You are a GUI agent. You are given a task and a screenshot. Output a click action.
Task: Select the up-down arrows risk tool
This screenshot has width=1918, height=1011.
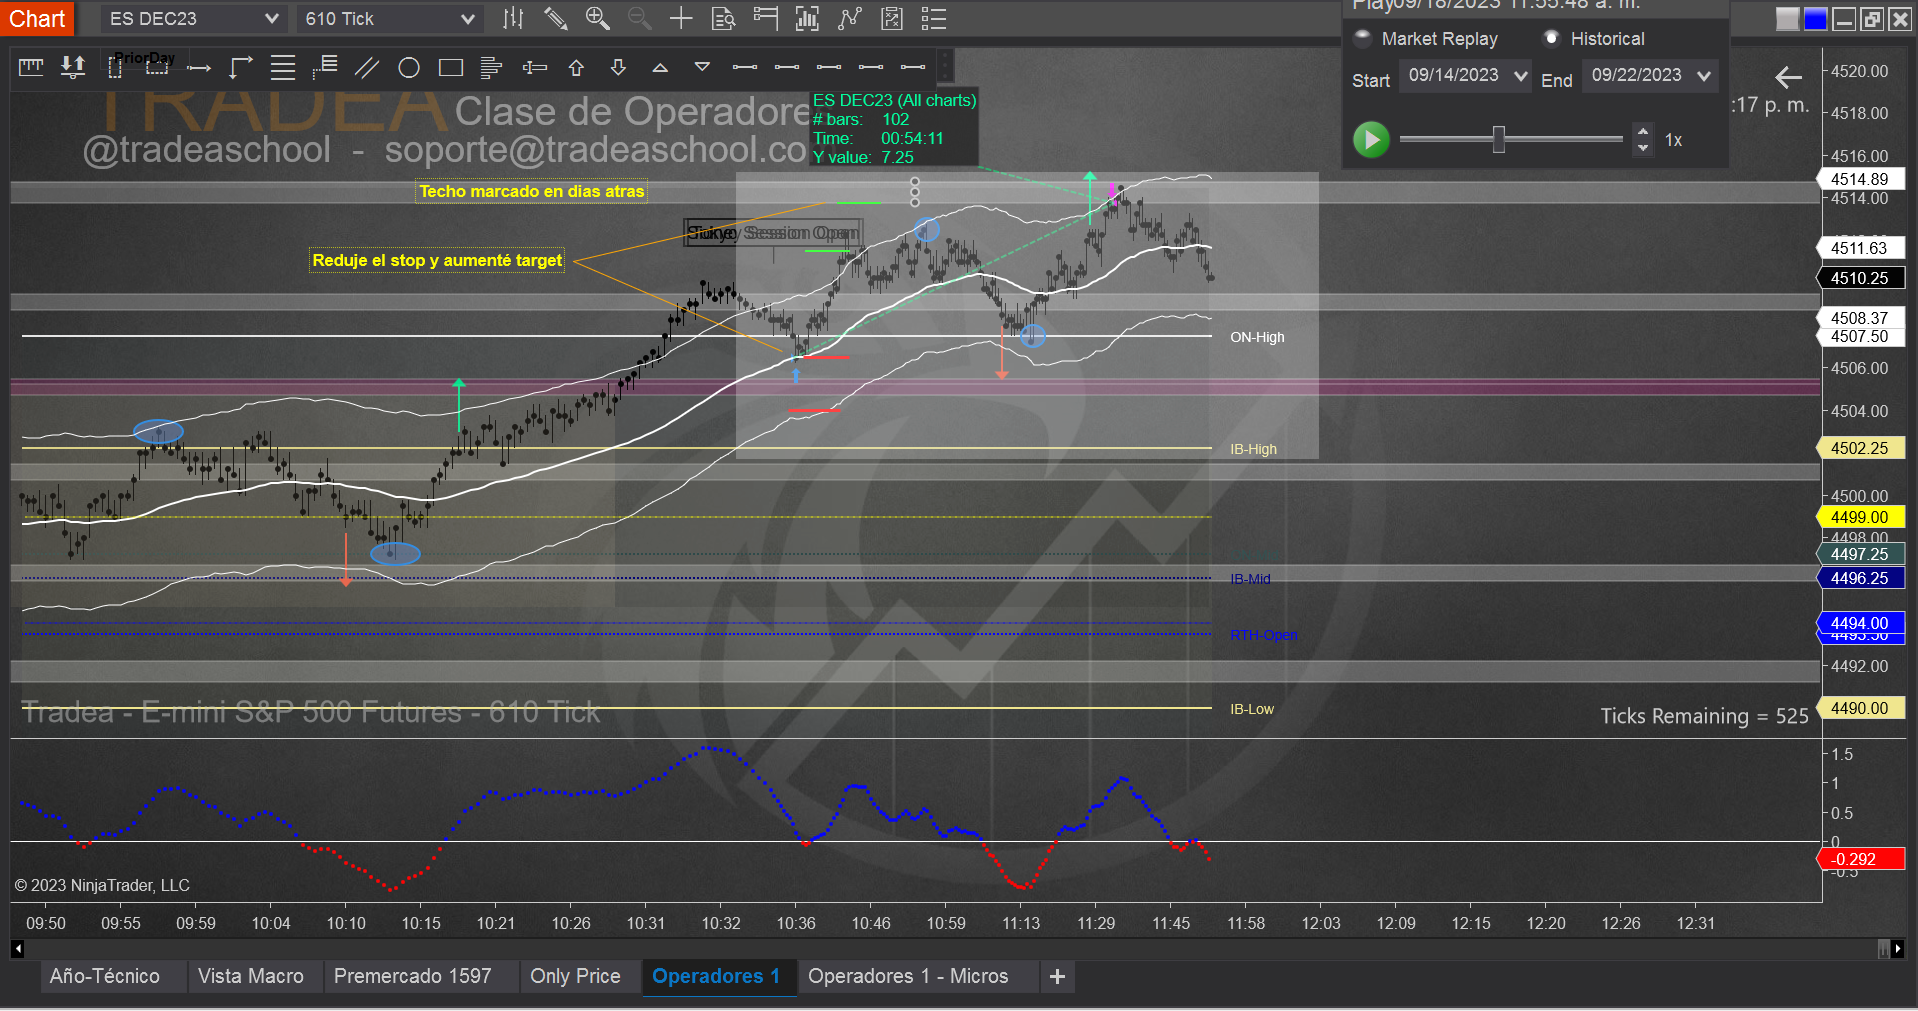(x=73, y=67)
